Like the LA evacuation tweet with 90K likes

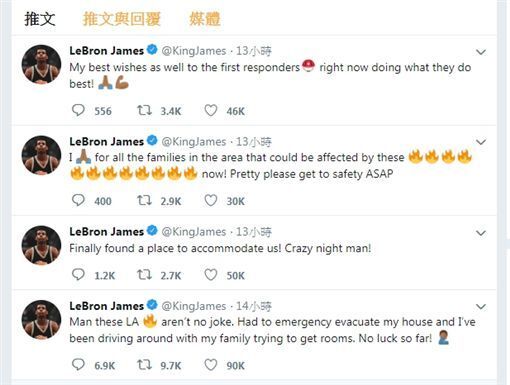point(211,365)
